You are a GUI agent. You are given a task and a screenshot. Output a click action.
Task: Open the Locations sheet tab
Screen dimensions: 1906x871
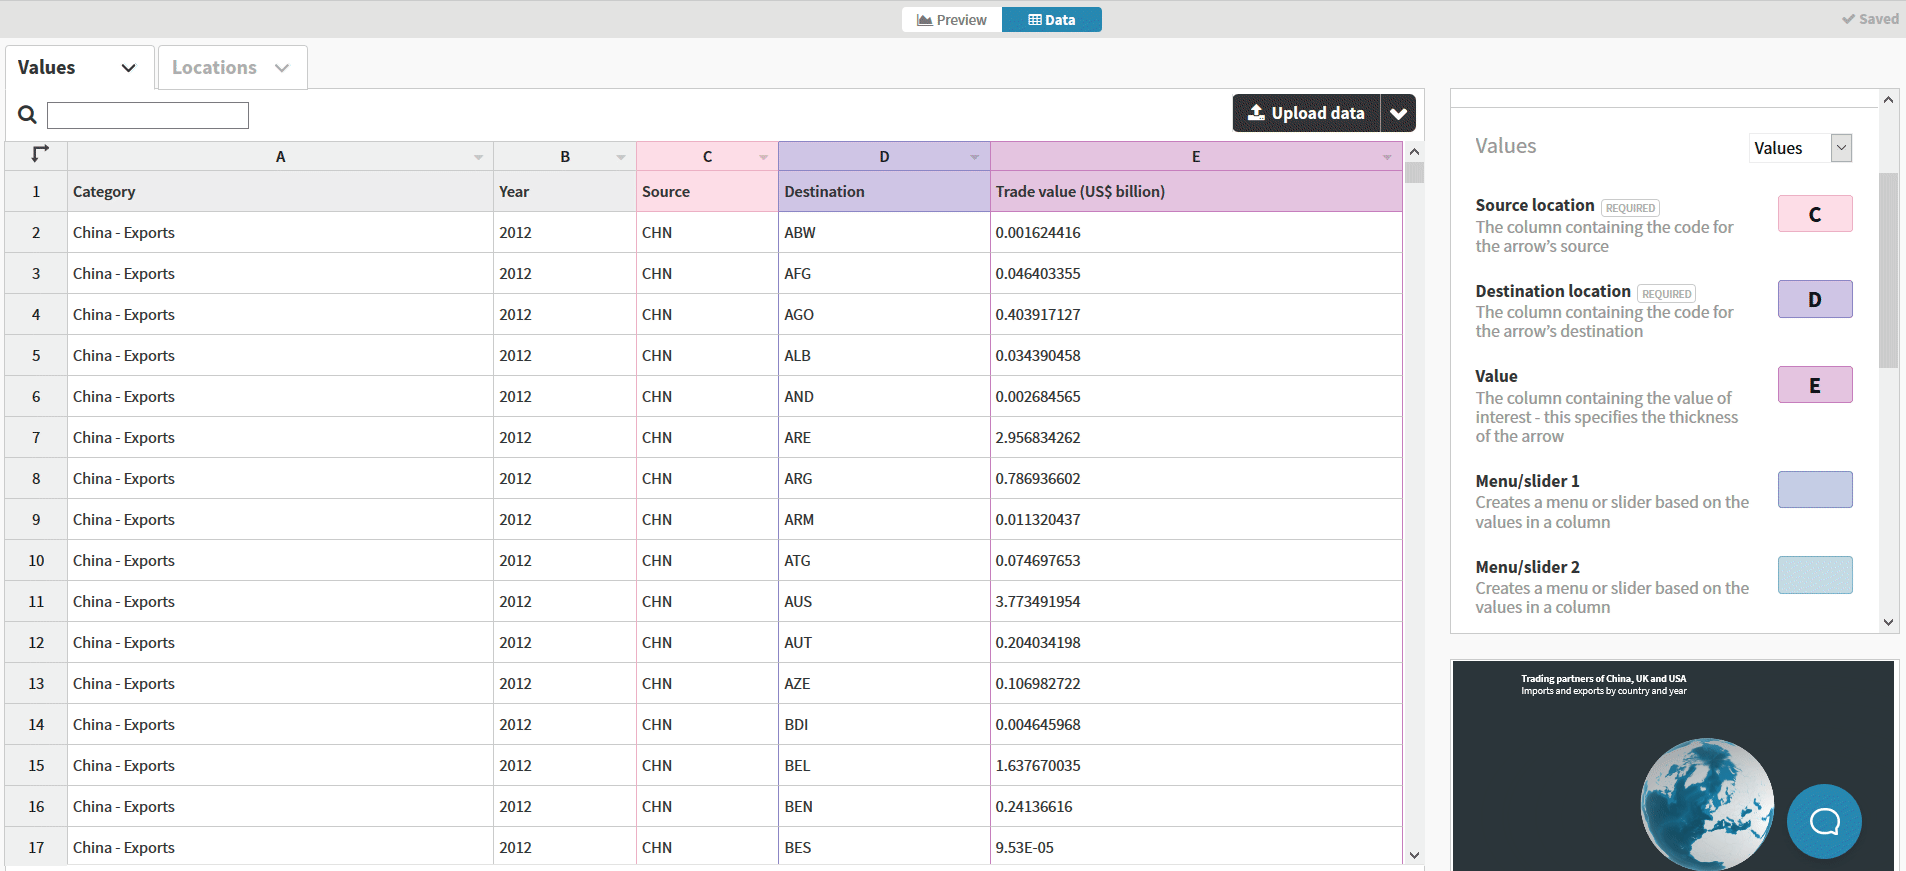pyautogui.click(x=232, y=67)
